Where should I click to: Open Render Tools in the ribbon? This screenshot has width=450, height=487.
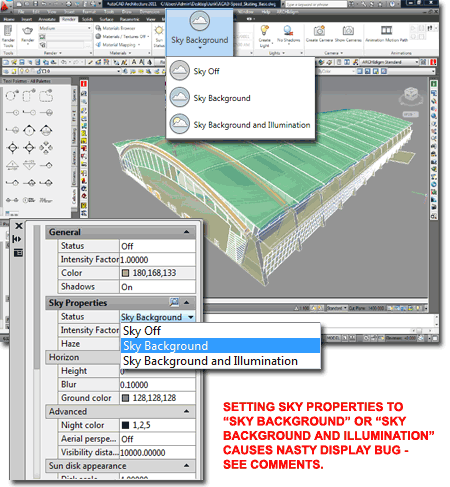point(8,35)
